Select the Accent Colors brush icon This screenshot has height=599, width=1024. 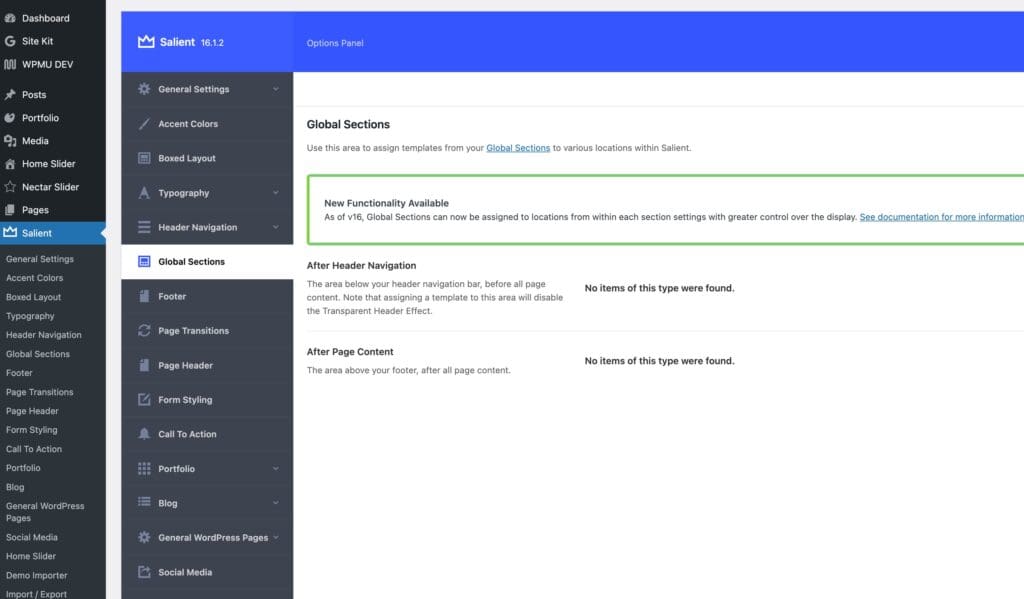tap(144, 124)
